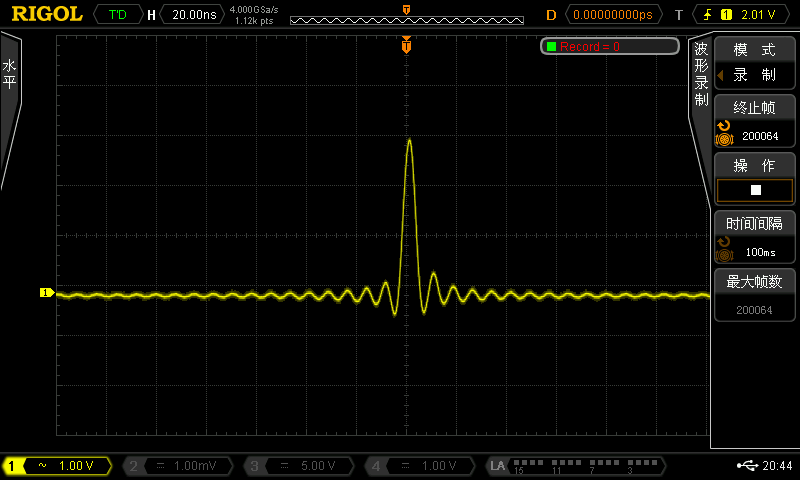Click the arrow beside 录制
This screenshot has width=800, height=480.
coord(720,75)
